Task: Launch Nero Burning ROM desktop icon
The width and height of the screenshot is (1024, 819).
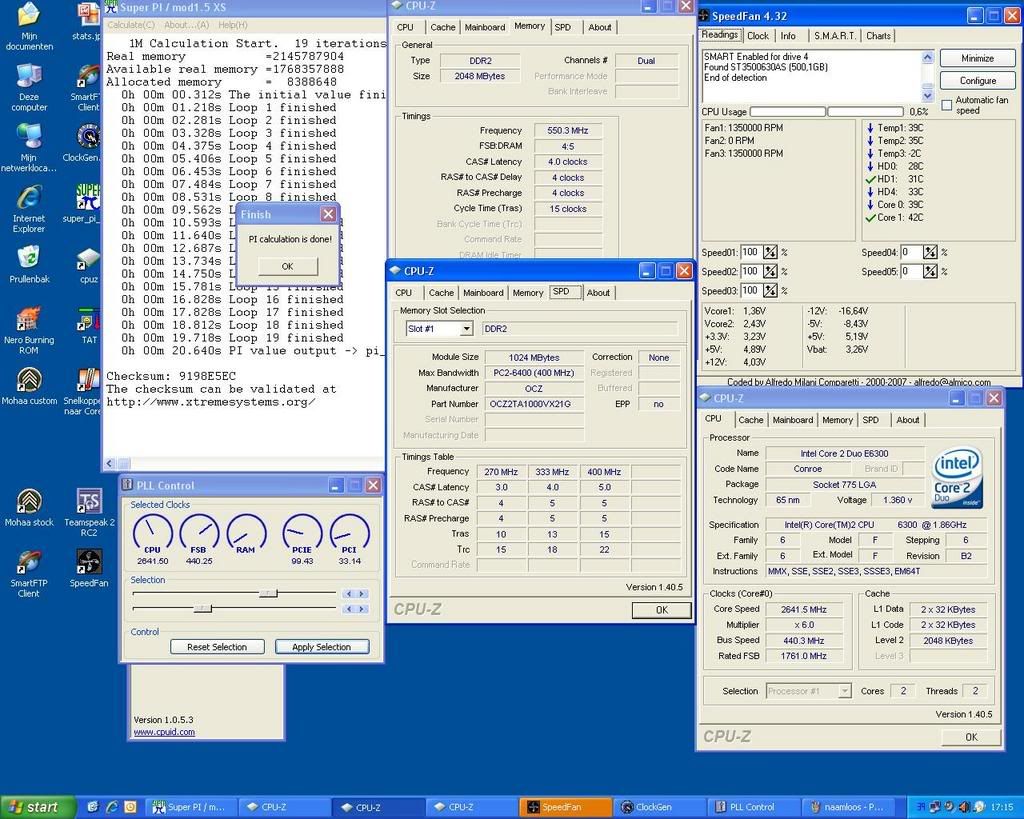Action: coord(29,331)
